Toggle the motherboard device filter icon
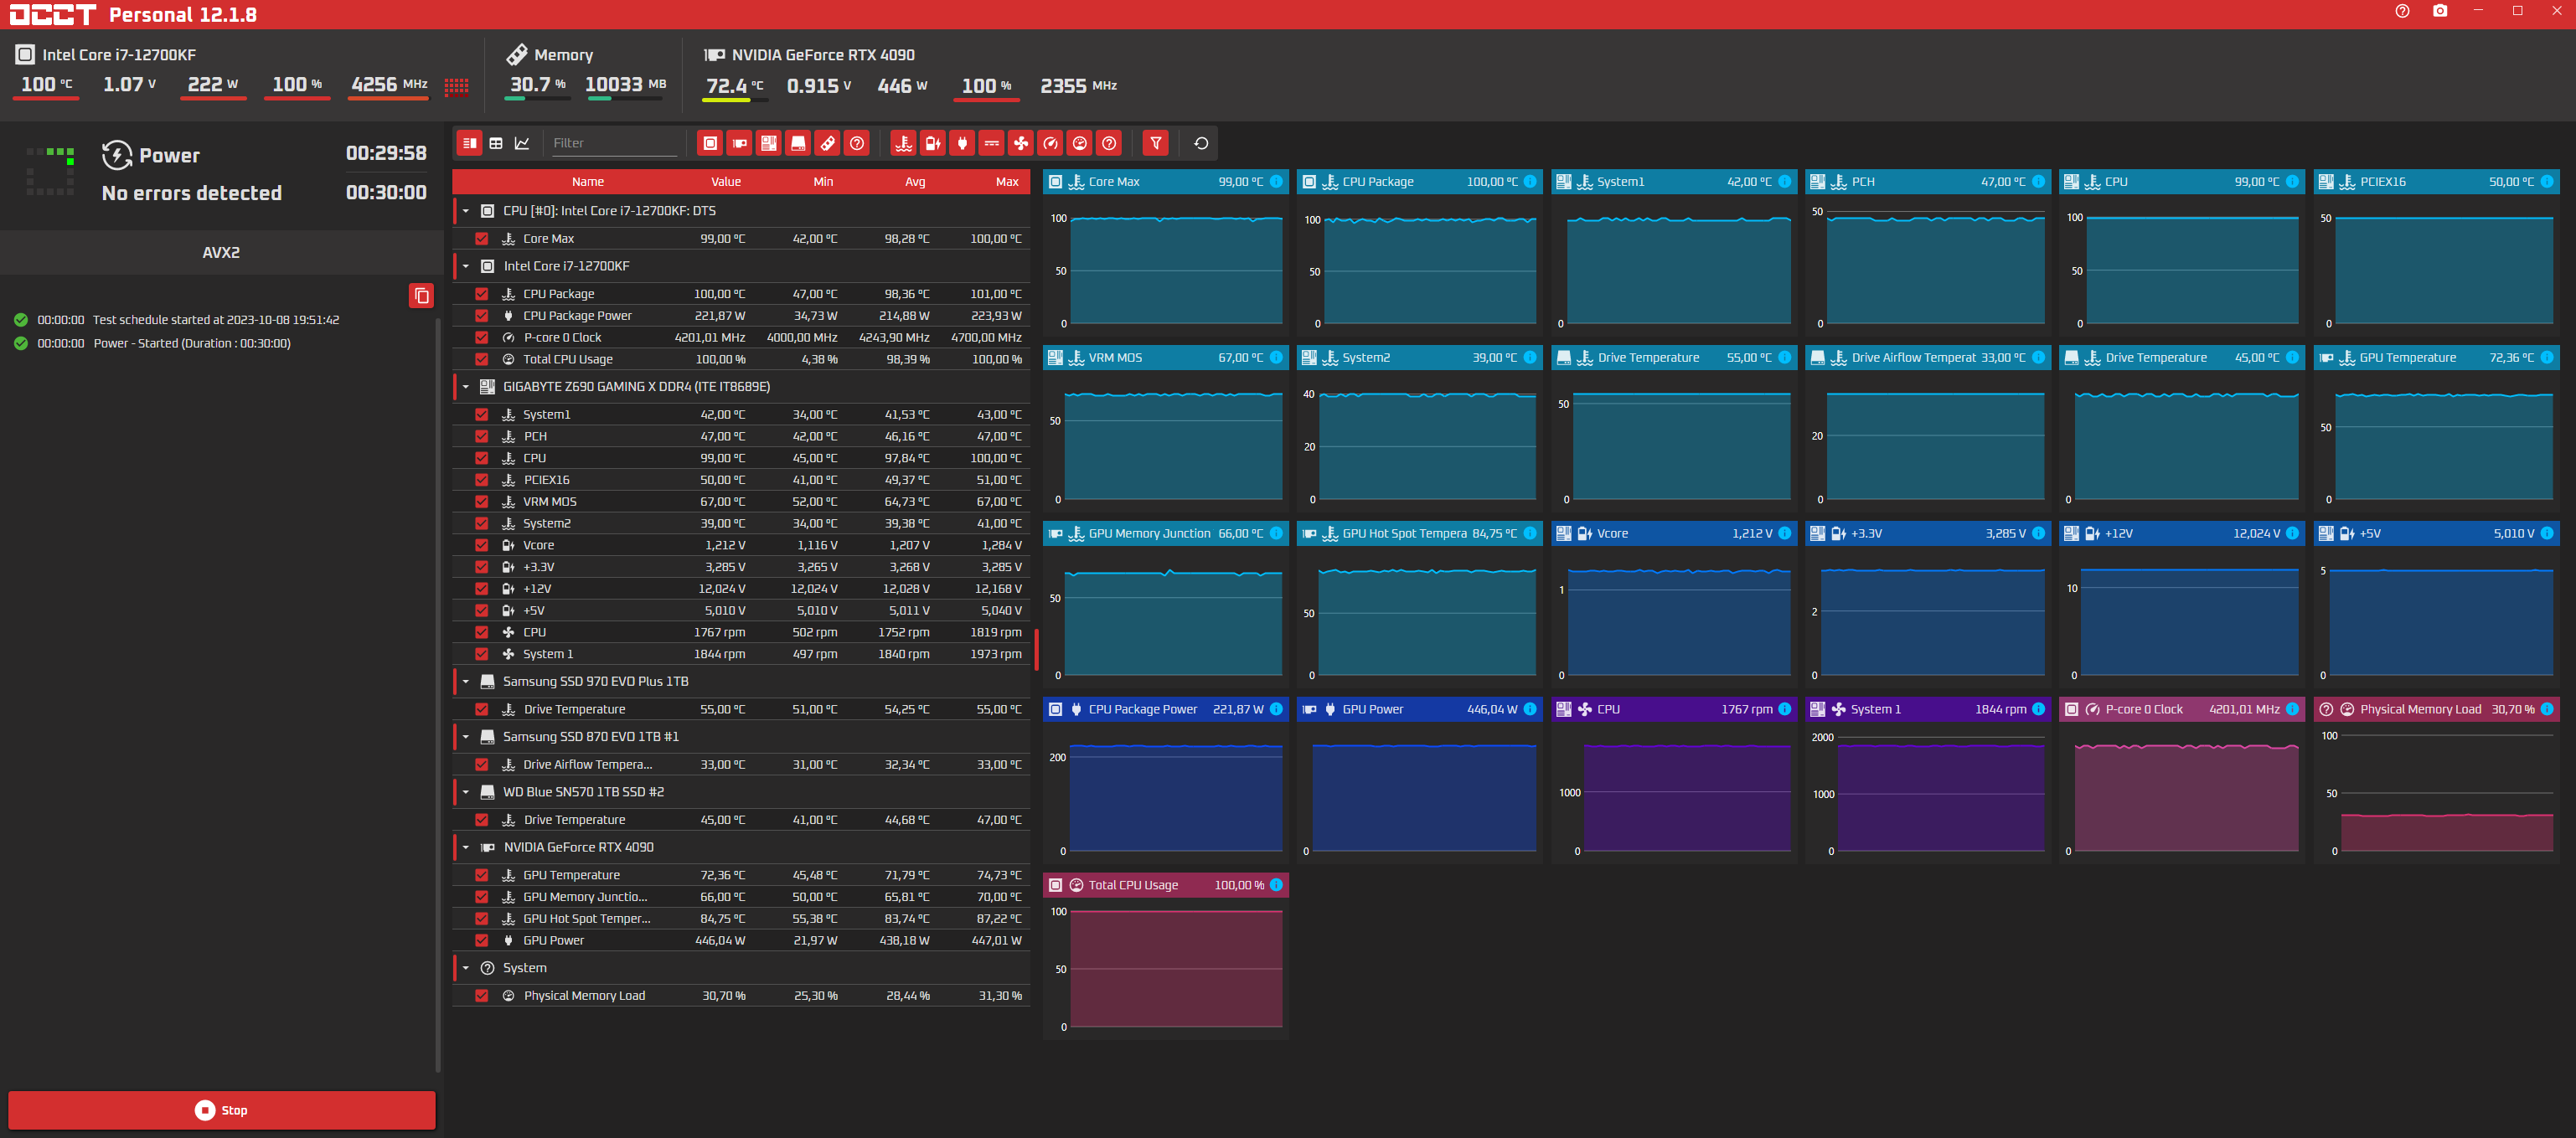Screen dimensions: 2576x1138 pos(768,143)
